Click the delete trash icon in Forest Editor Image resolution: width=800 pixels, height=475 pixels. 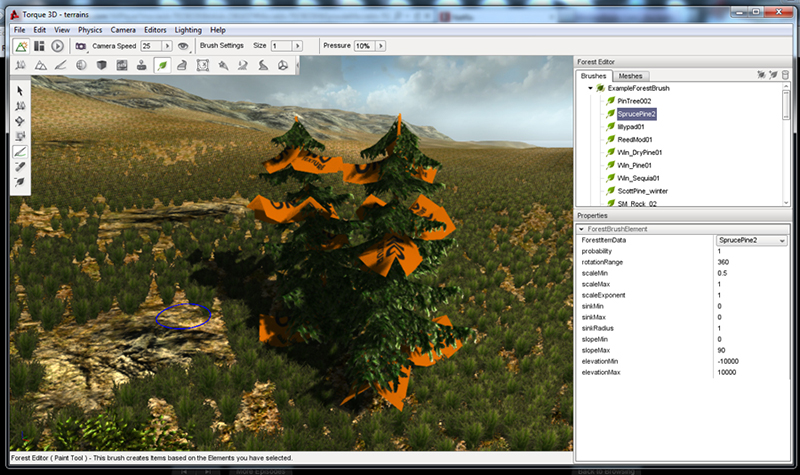pyautogui.click(x=786, y=75)
